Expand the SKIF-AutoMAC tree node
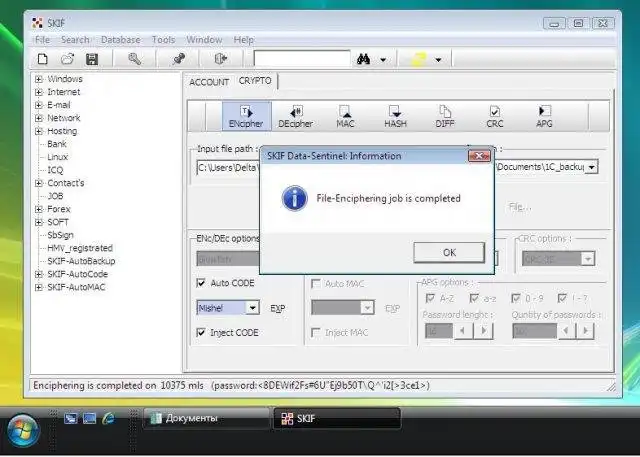640x457 pixels. (x=39, y=287)
